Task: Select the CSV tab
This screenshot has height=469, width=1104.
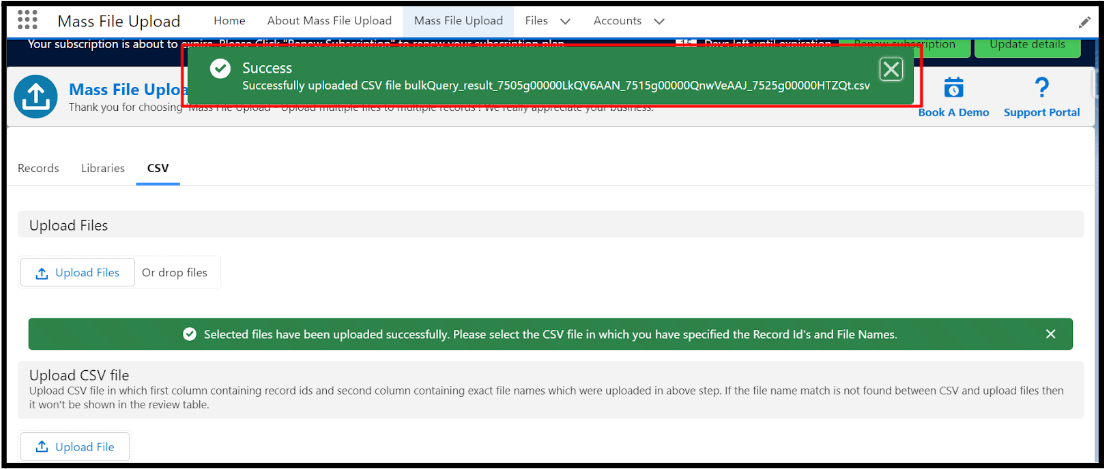Action: tap(158, 168)
